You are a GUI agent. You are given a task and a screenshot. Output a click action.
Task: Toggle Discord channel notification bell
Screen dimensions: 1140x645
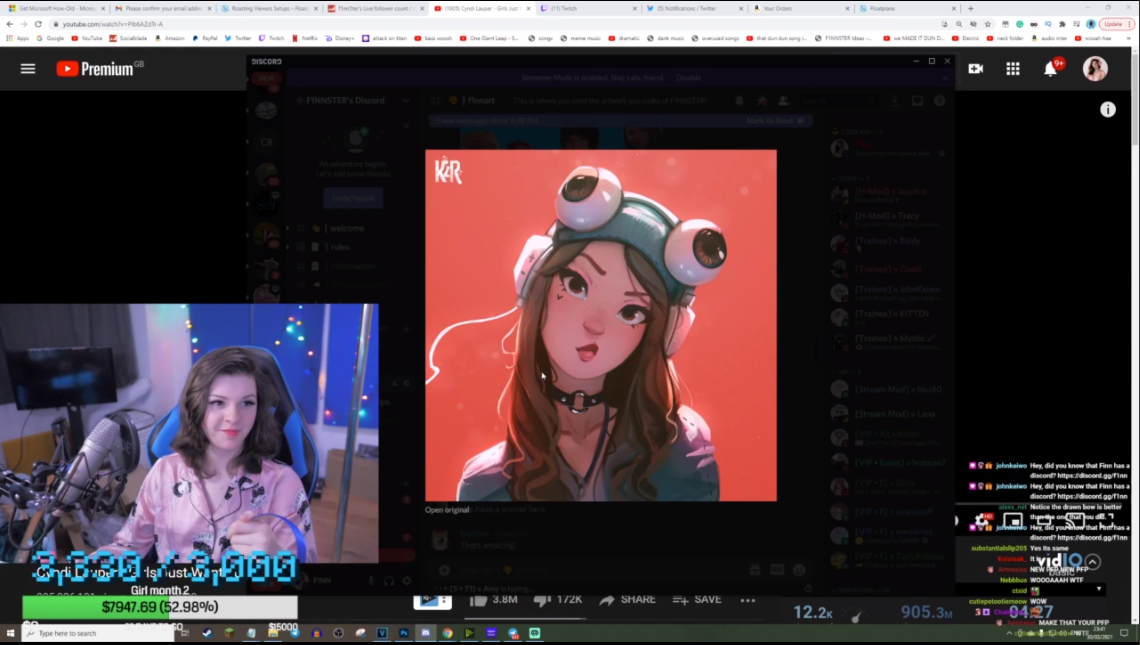[x=739, y=100]
